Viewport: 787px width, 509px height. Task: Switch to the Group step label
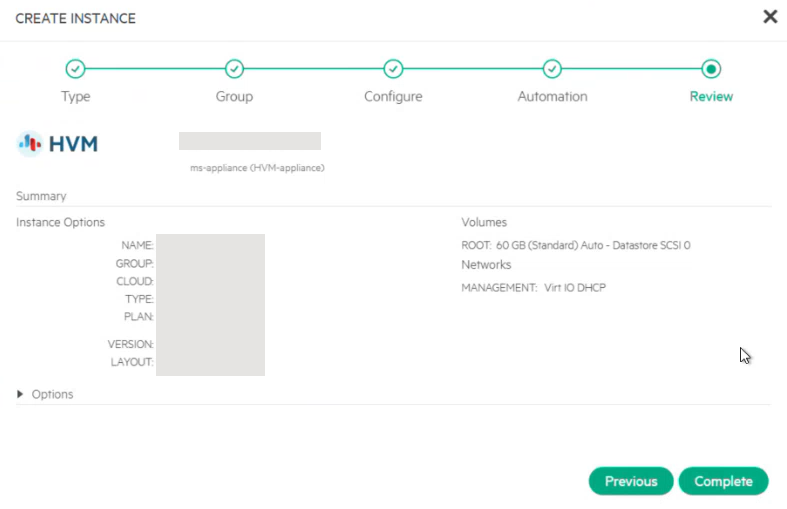pyautogui.click(x=234, y=97)
